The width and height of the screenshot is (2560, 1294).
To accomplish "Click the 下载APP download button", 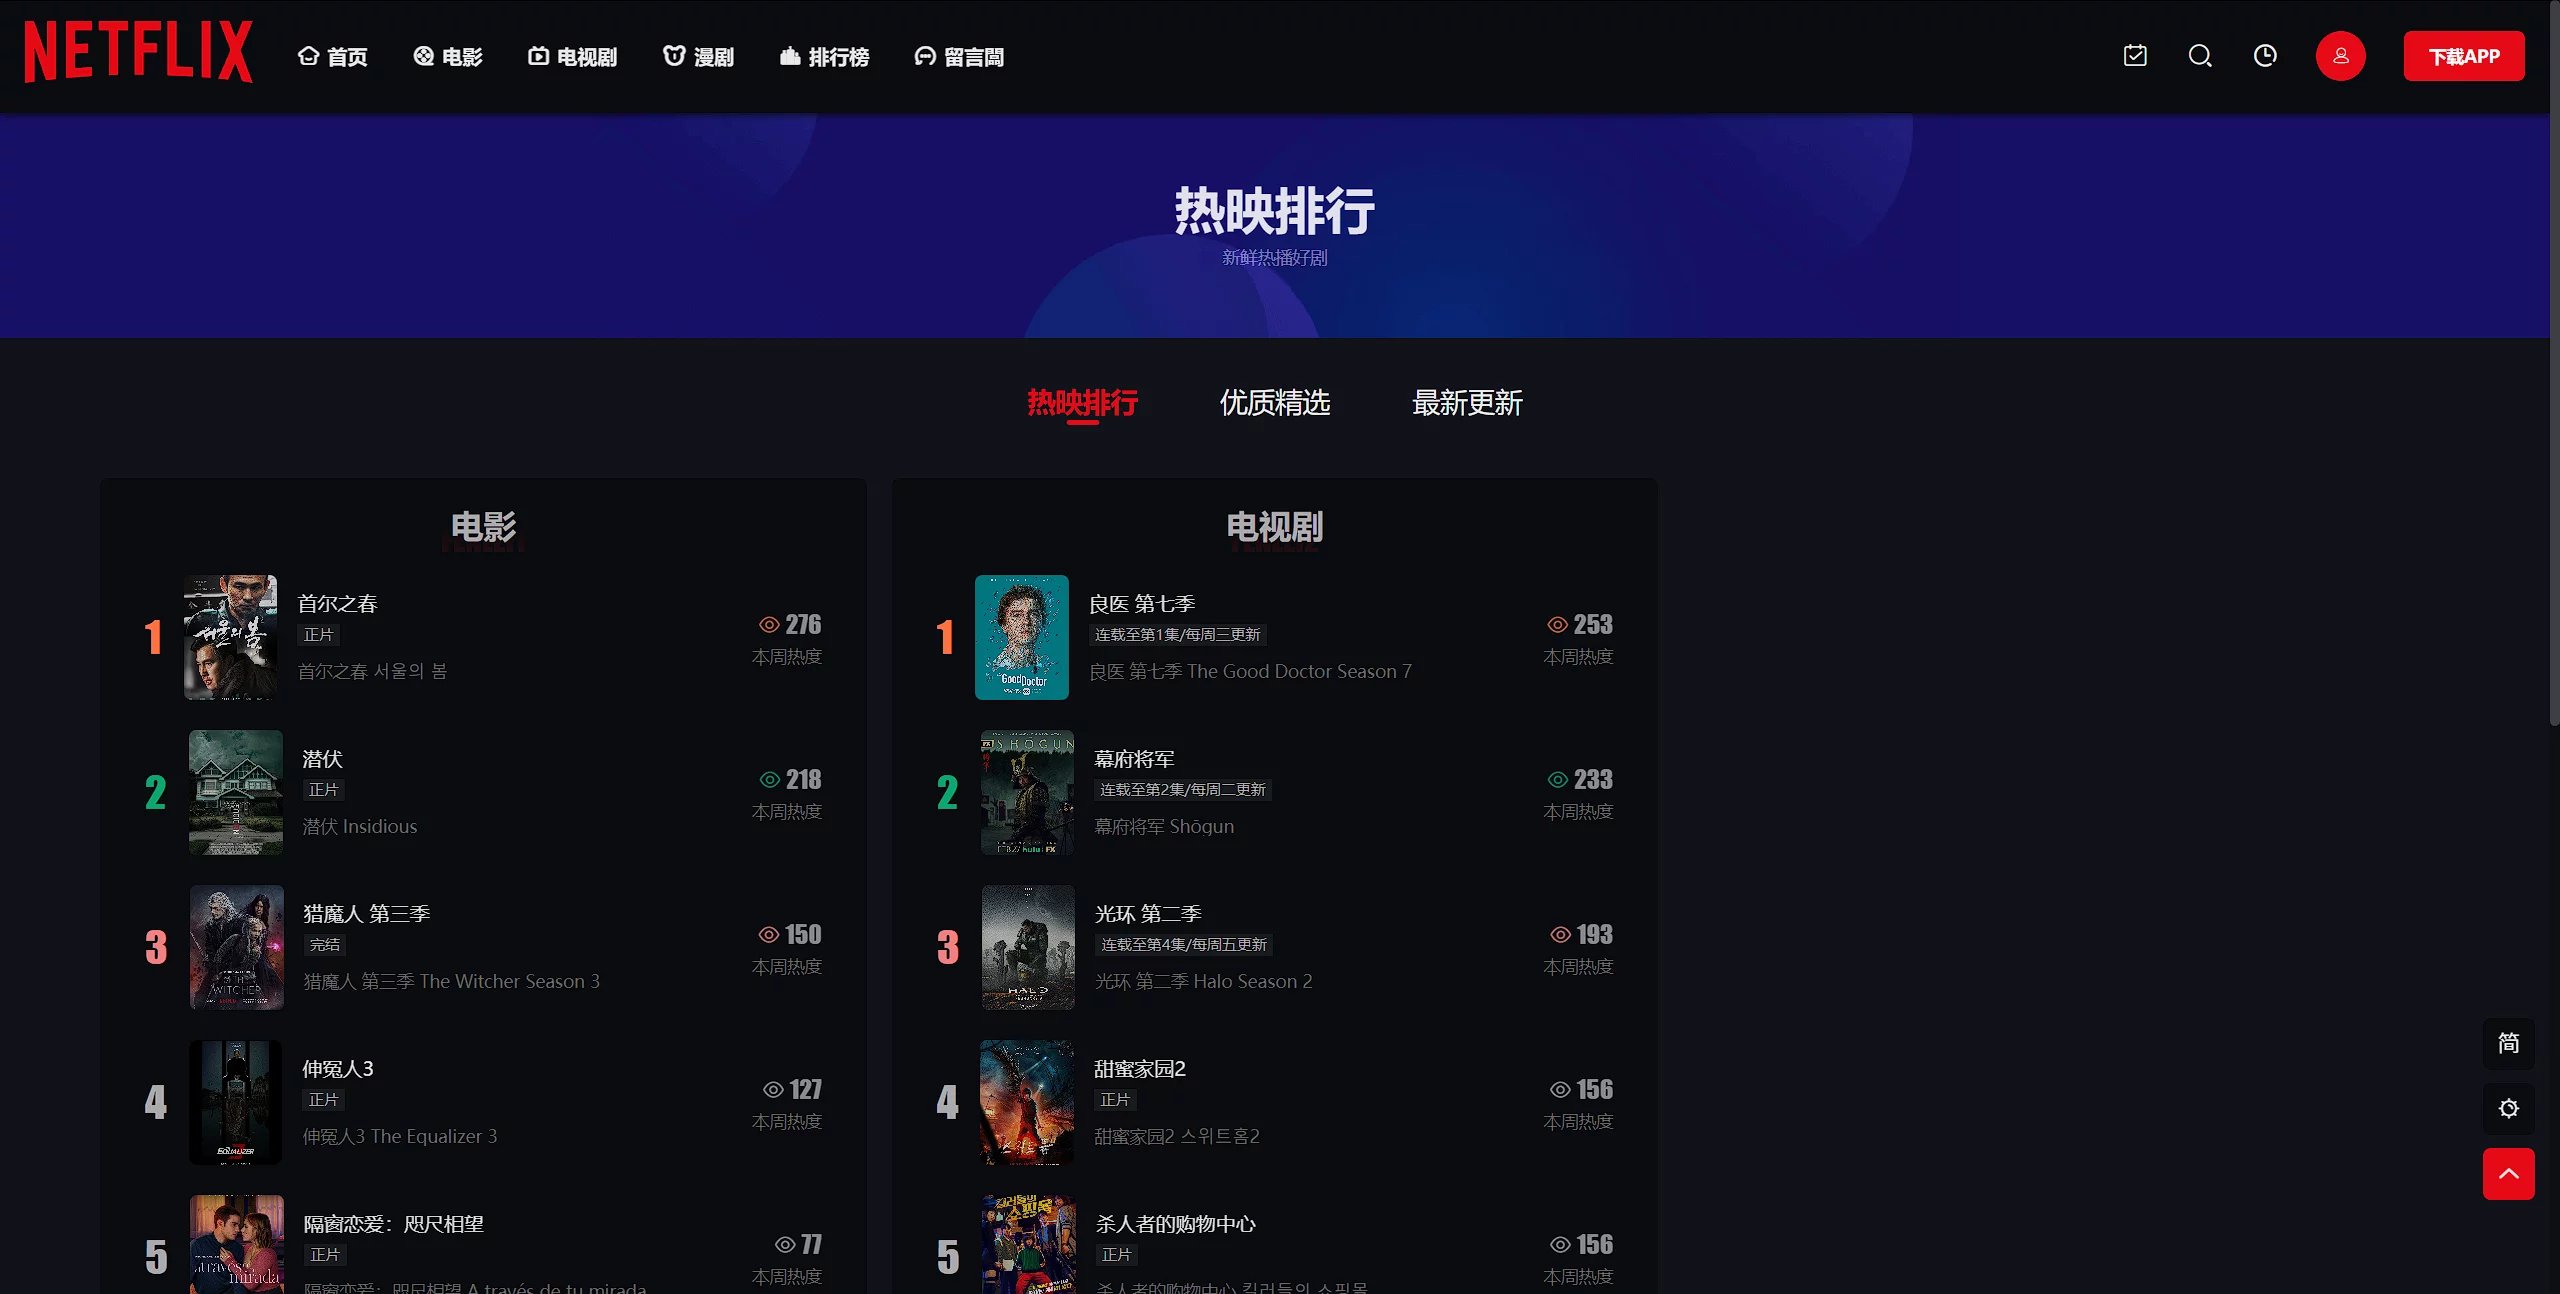I will [x=2464, y=56].
